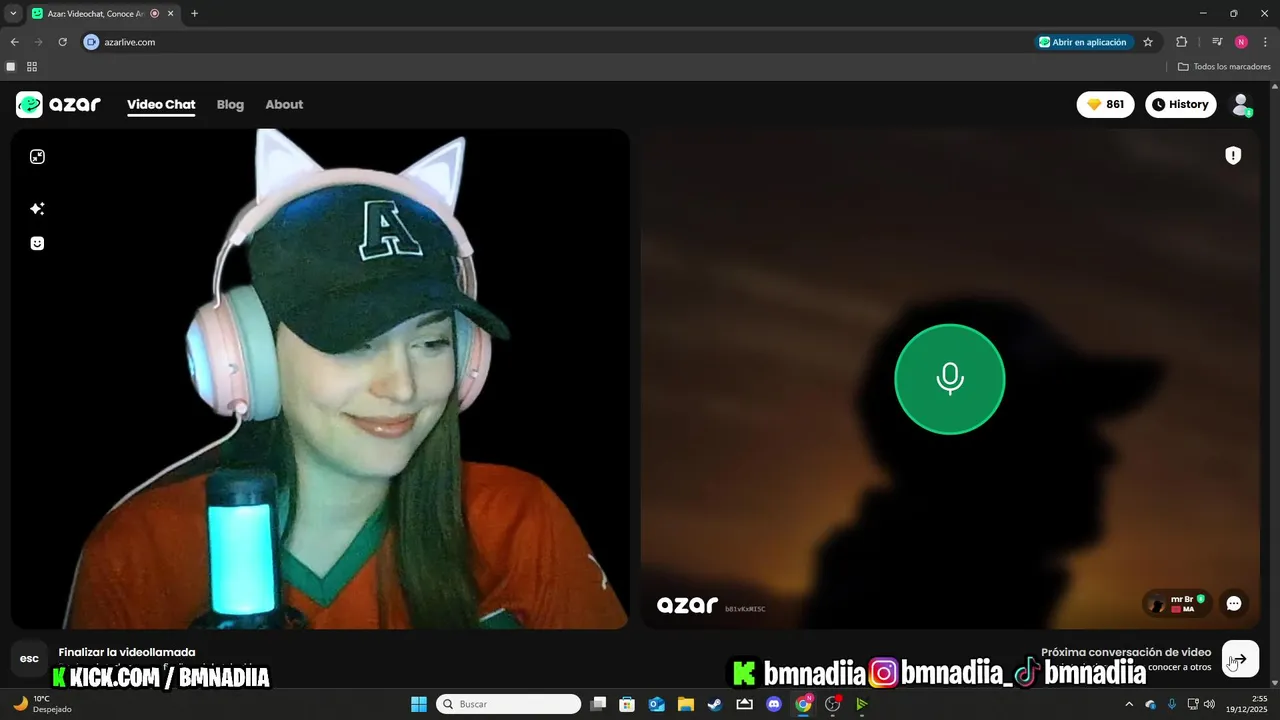The image size is (1280, 720).
Task: Open the smiley face filter icon
Action: (37, 243)
